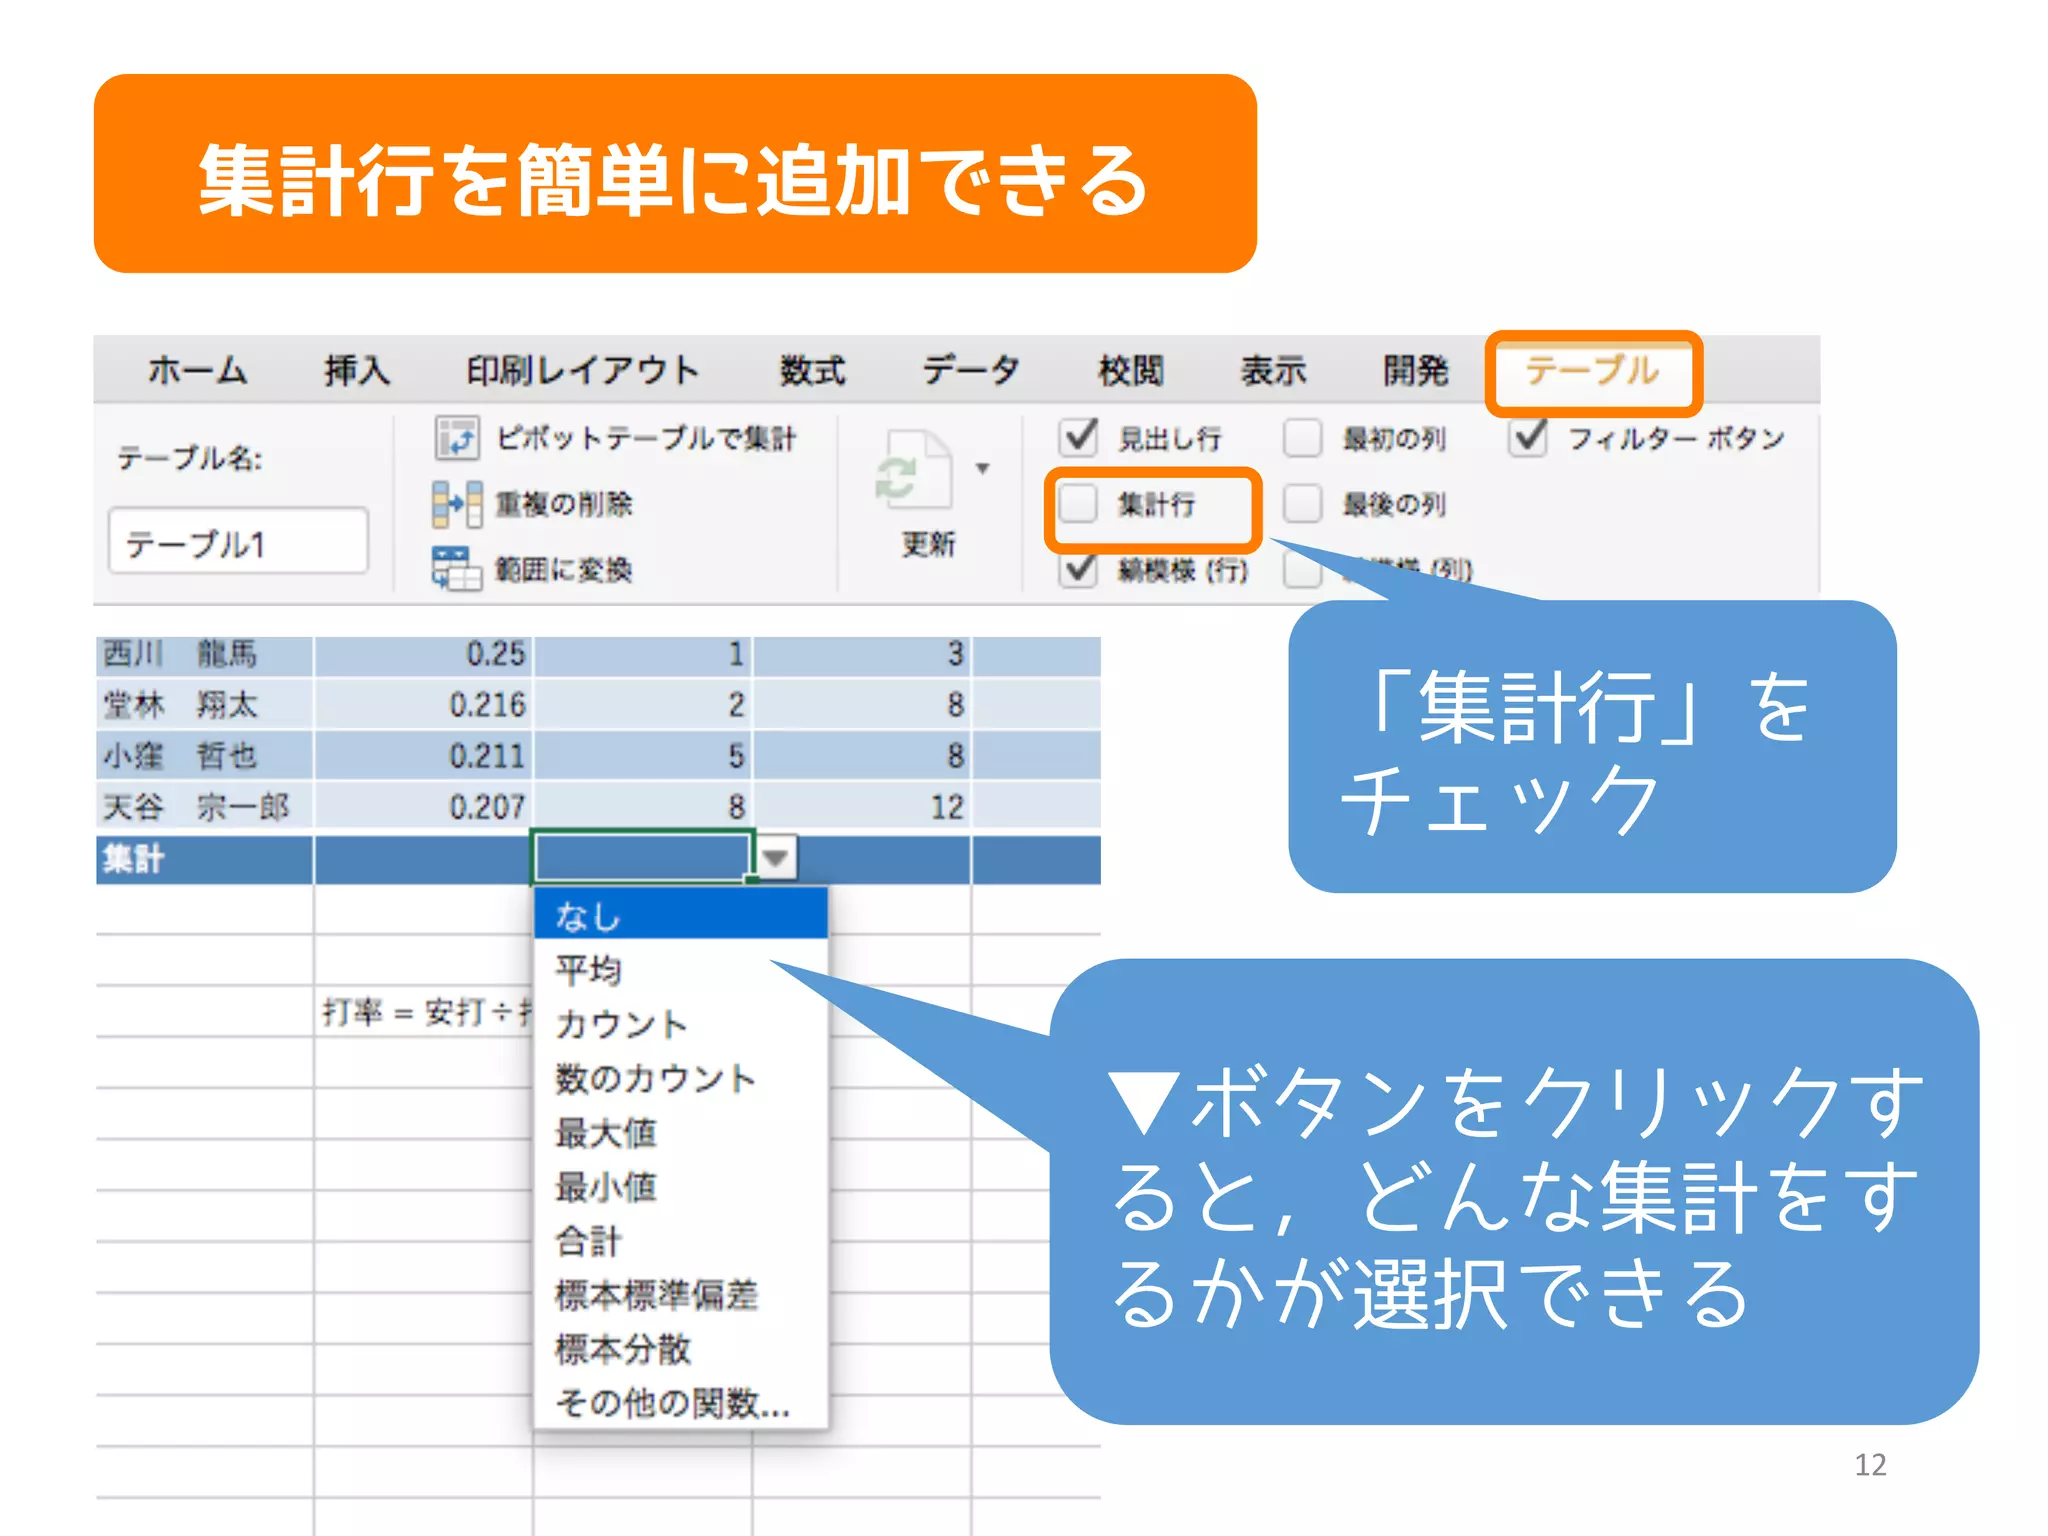This screenshot has height=1536, width=2048.
Task: Click the convert to range icon
Action: (457, 568)
